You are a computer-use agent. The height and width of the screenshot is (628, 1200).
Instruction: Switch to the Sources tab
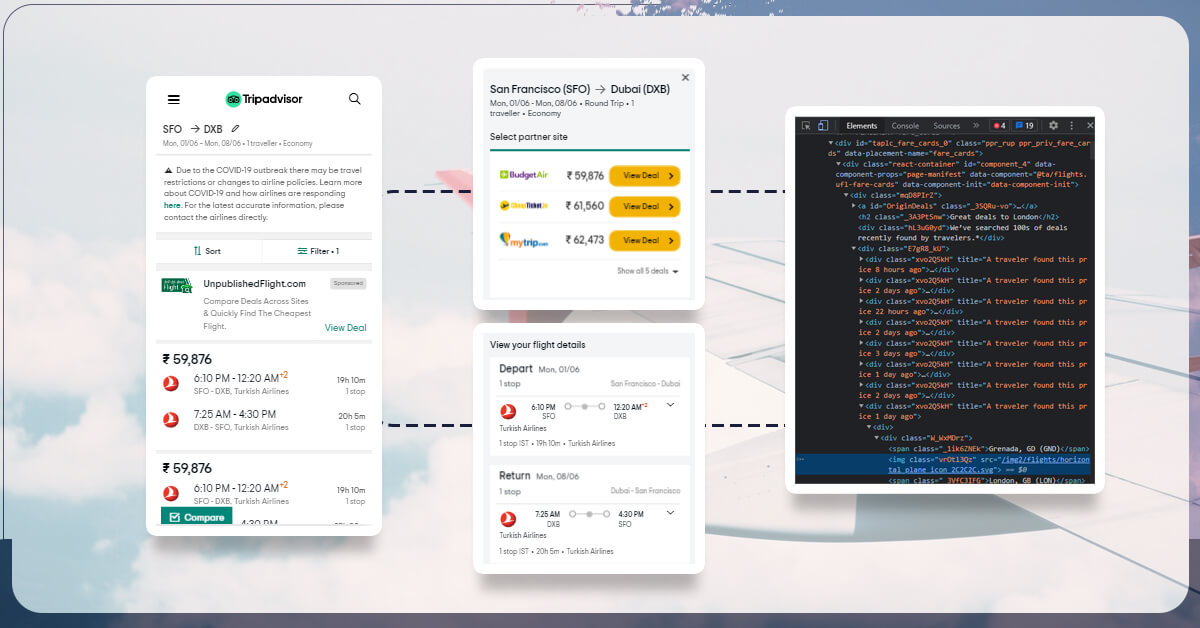[947, 126]
